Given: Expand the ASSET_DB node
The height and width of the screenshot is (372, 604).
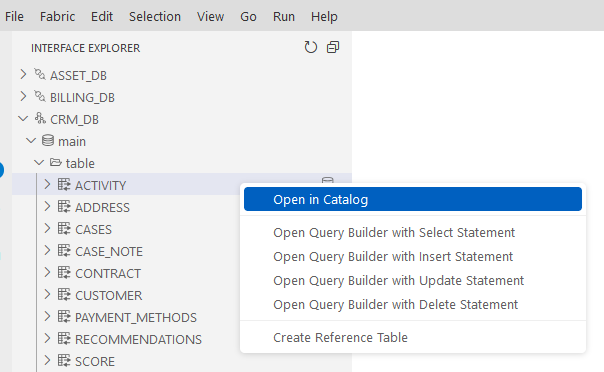Looking at the screenshot, I should pos(23,74).
